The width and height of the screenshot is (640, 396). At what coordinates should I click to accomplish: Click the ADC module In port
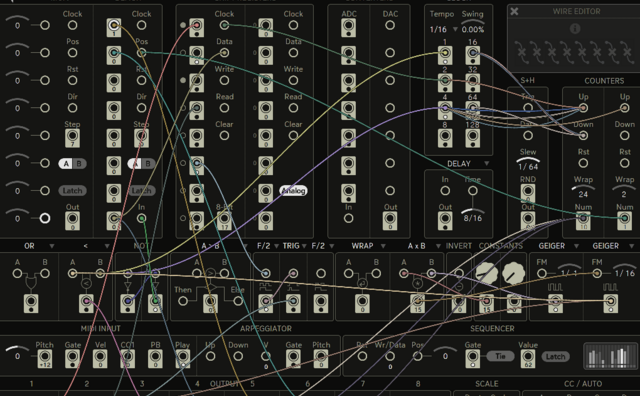tap(348, 218)
